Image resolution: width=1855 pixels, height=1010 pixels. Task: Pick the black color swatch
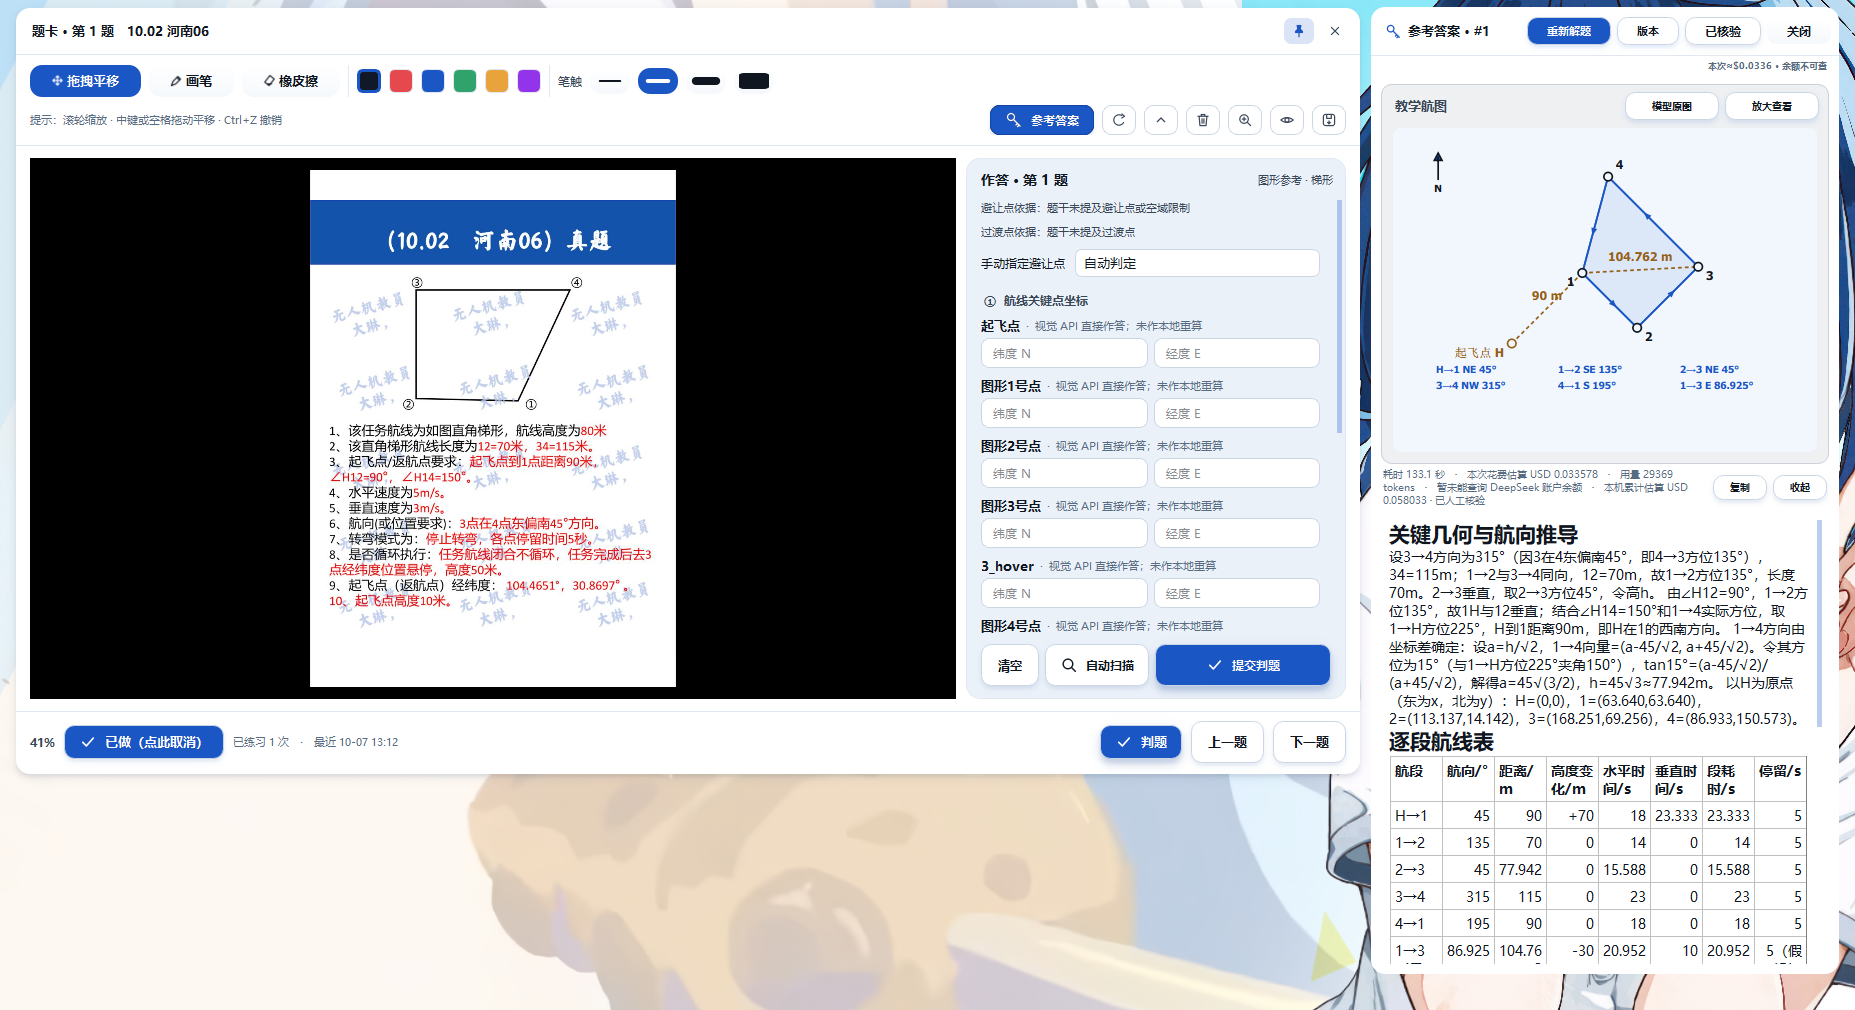tap(369, 81)
